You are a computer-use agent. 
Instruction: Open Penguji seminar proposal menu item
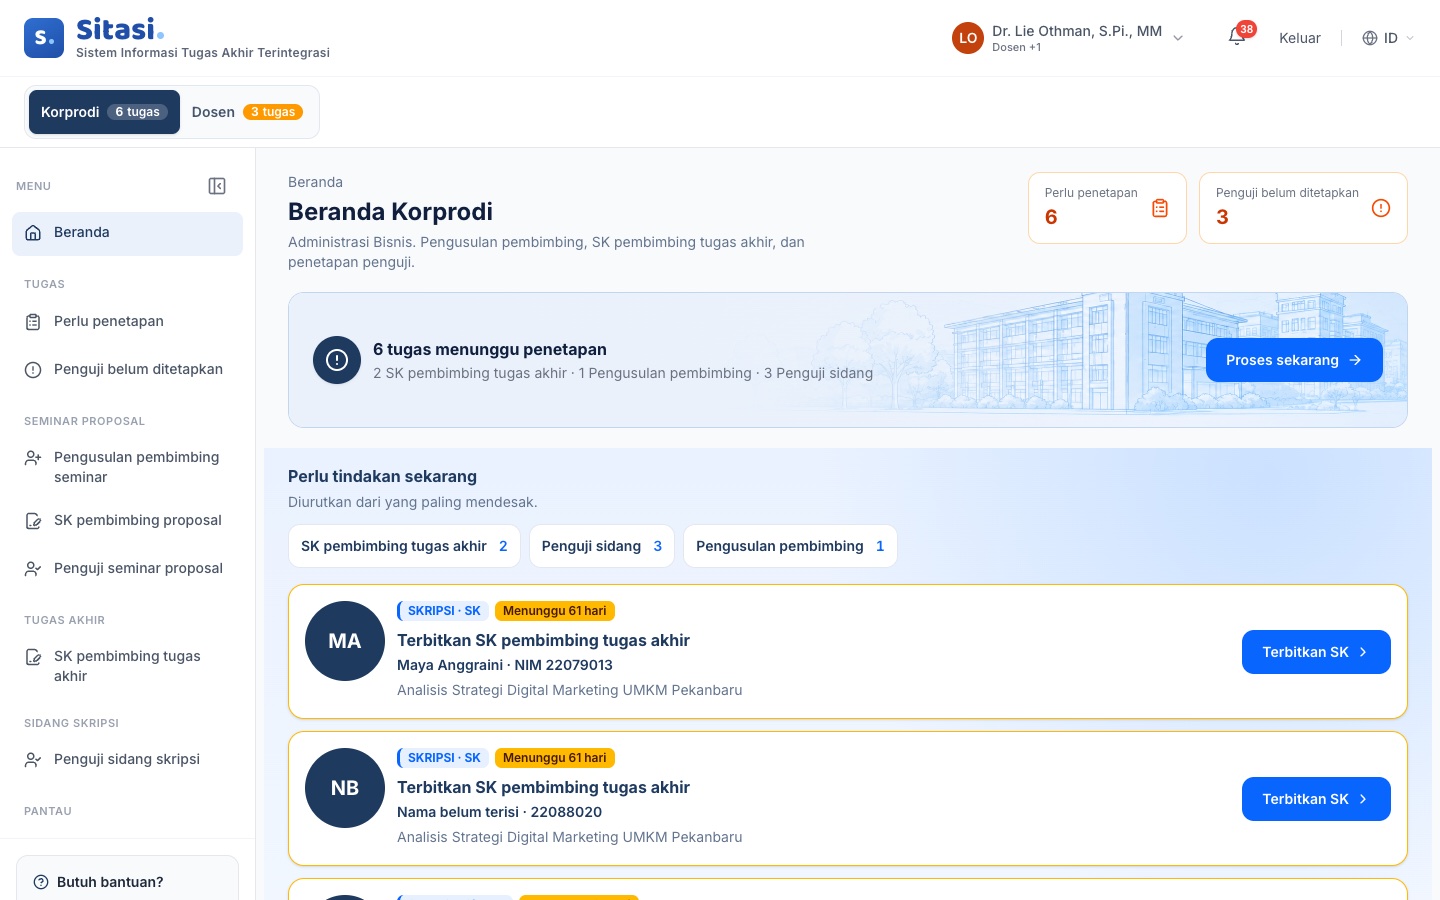(x=127, y=569)
